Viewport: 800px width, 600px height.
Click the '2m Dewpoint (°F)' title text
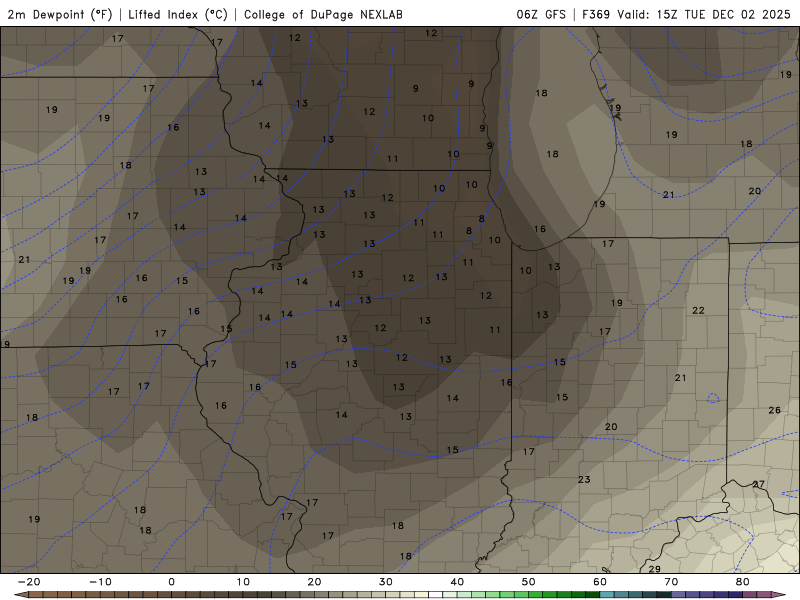pyautogui.click(x=60, y=14)
